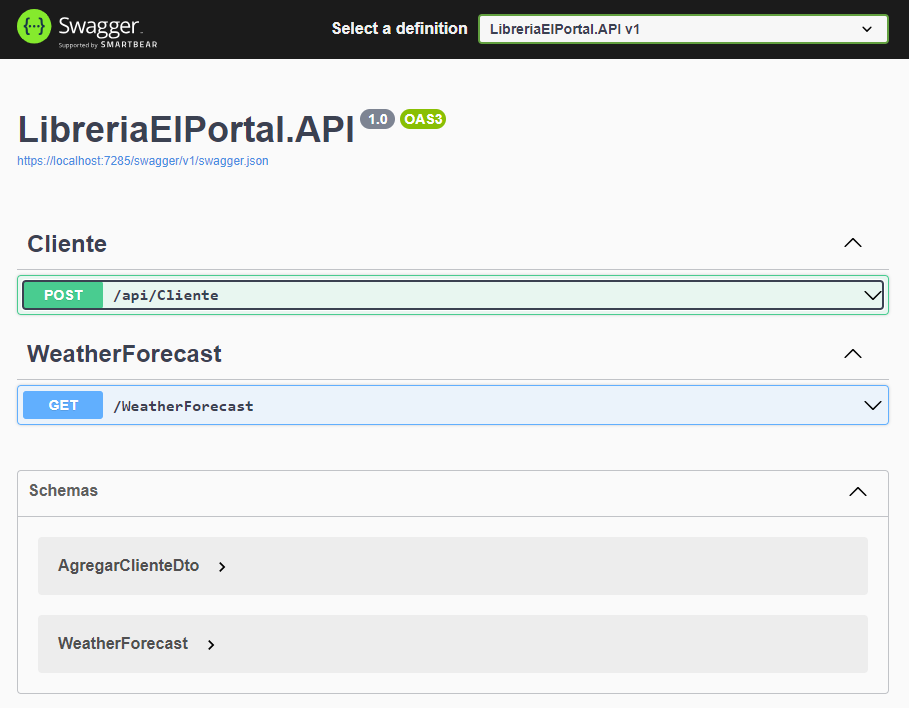Collapse the Cliente section with its arrow
Viewport: 909px width, 708px height.
852,243
